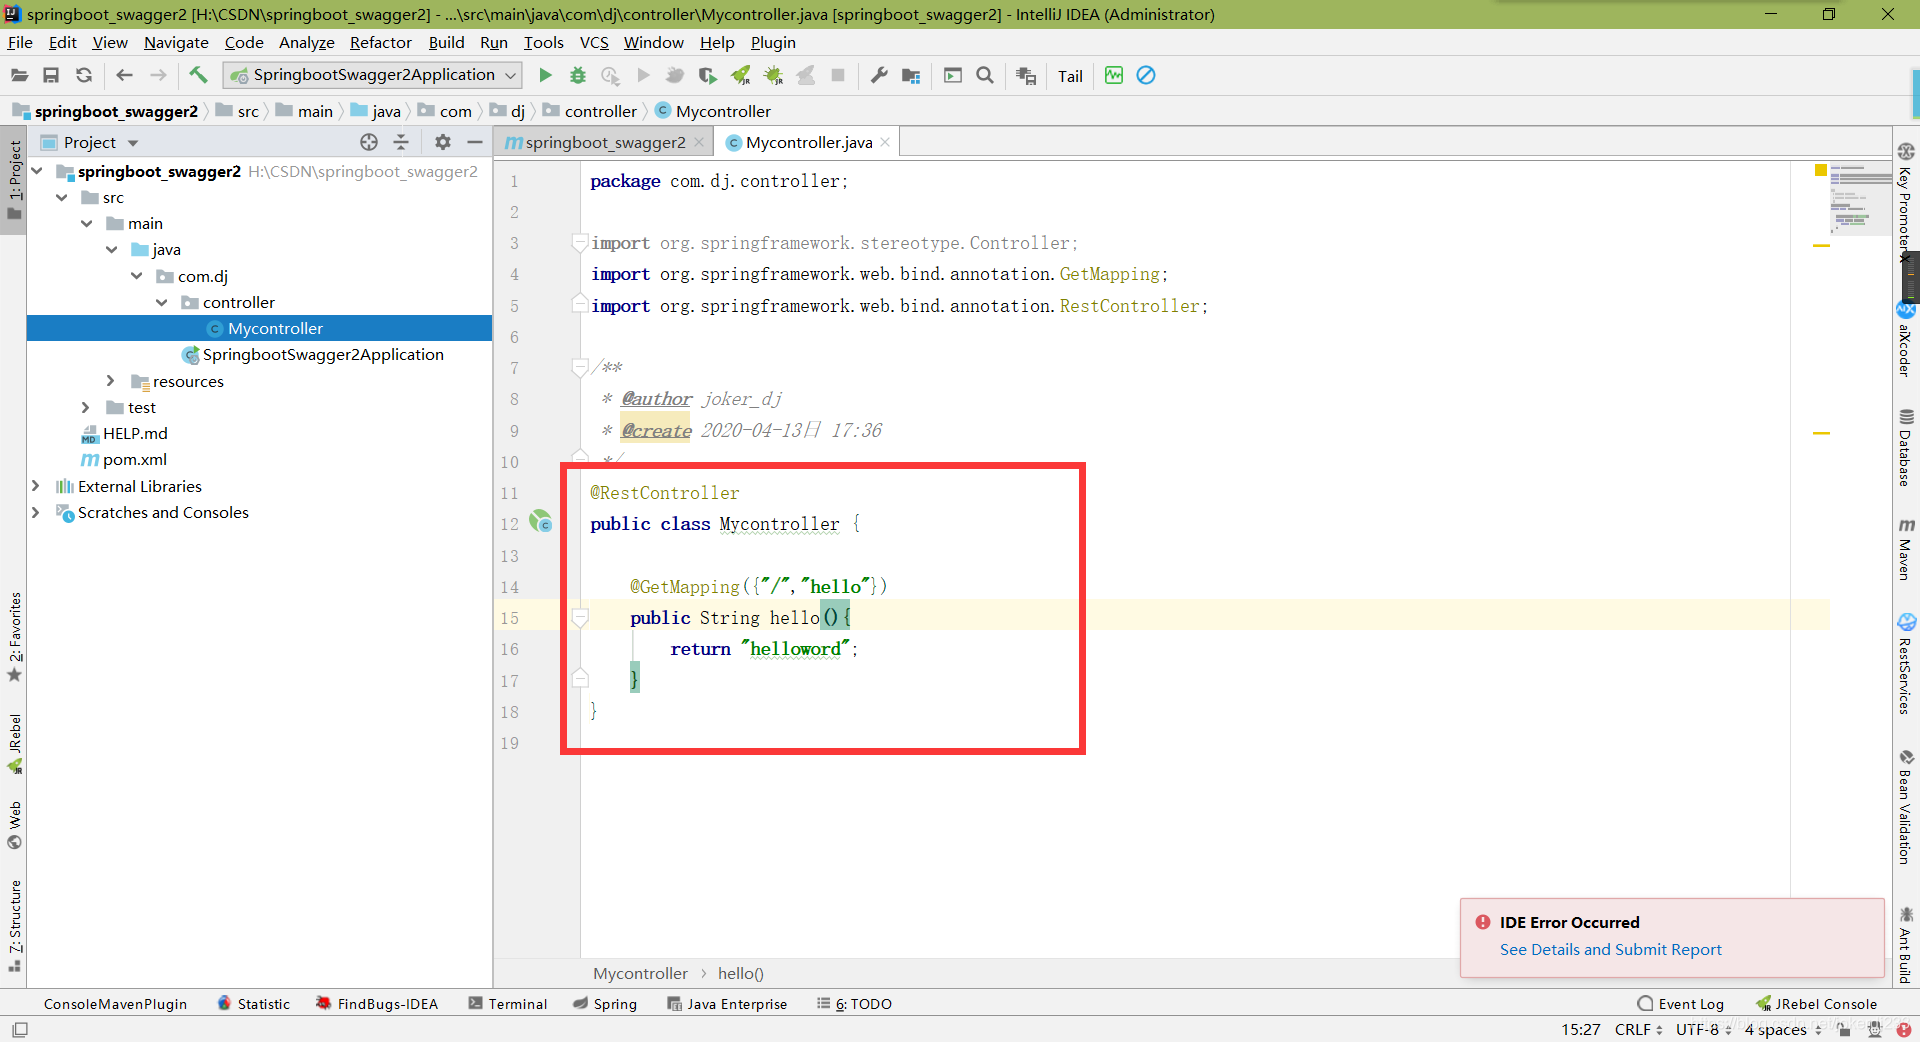Switch to springboot_swagger2 editor tab
This screenshot has width=1920, height=1042.
604,142
